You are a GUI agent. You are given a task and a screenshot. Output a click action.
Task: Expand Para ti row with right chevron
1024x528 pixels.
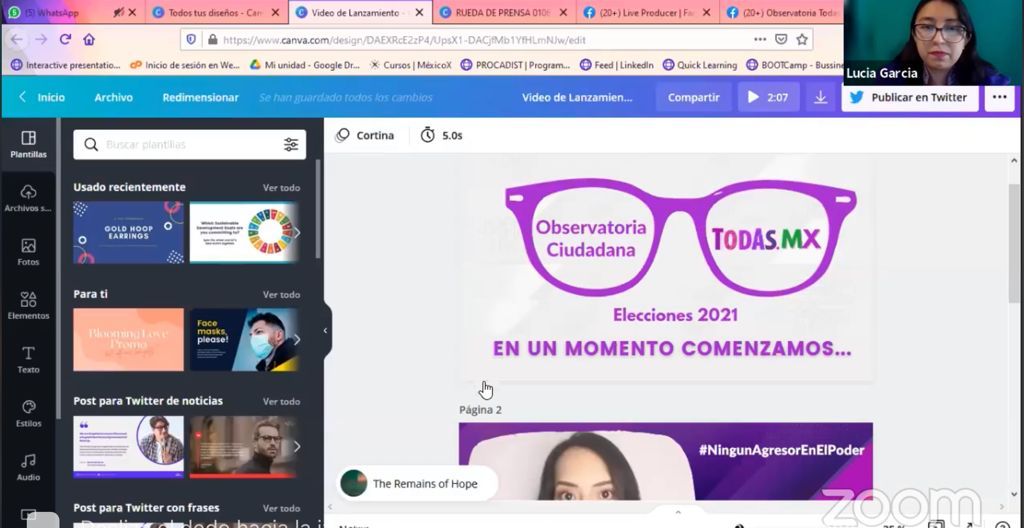pos(296,340)
